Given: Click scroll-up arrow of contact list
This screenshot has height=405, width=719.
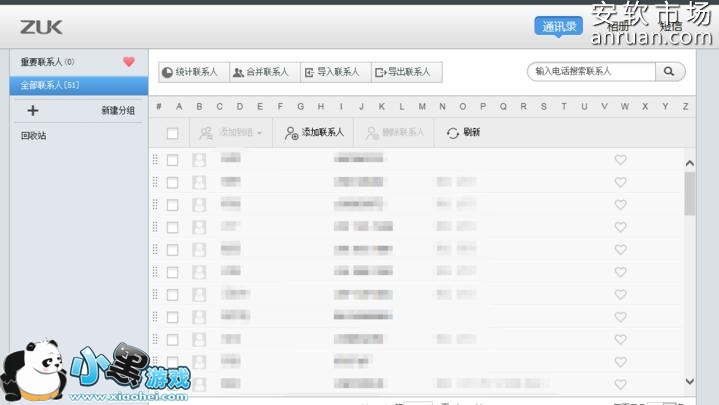Looking at the screenshot, I should pyautogui.click(x=690, y=163).
